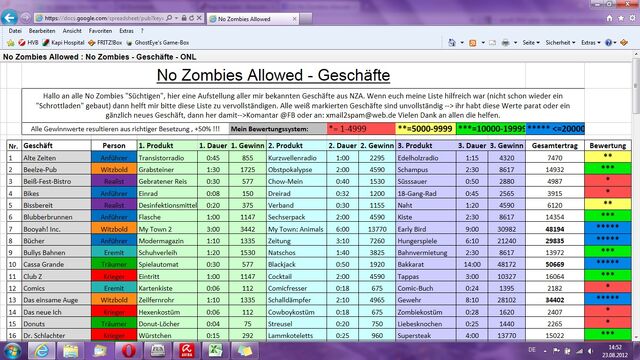Click the Eremit cell in Bullys Bahnen row

(114, 252)
